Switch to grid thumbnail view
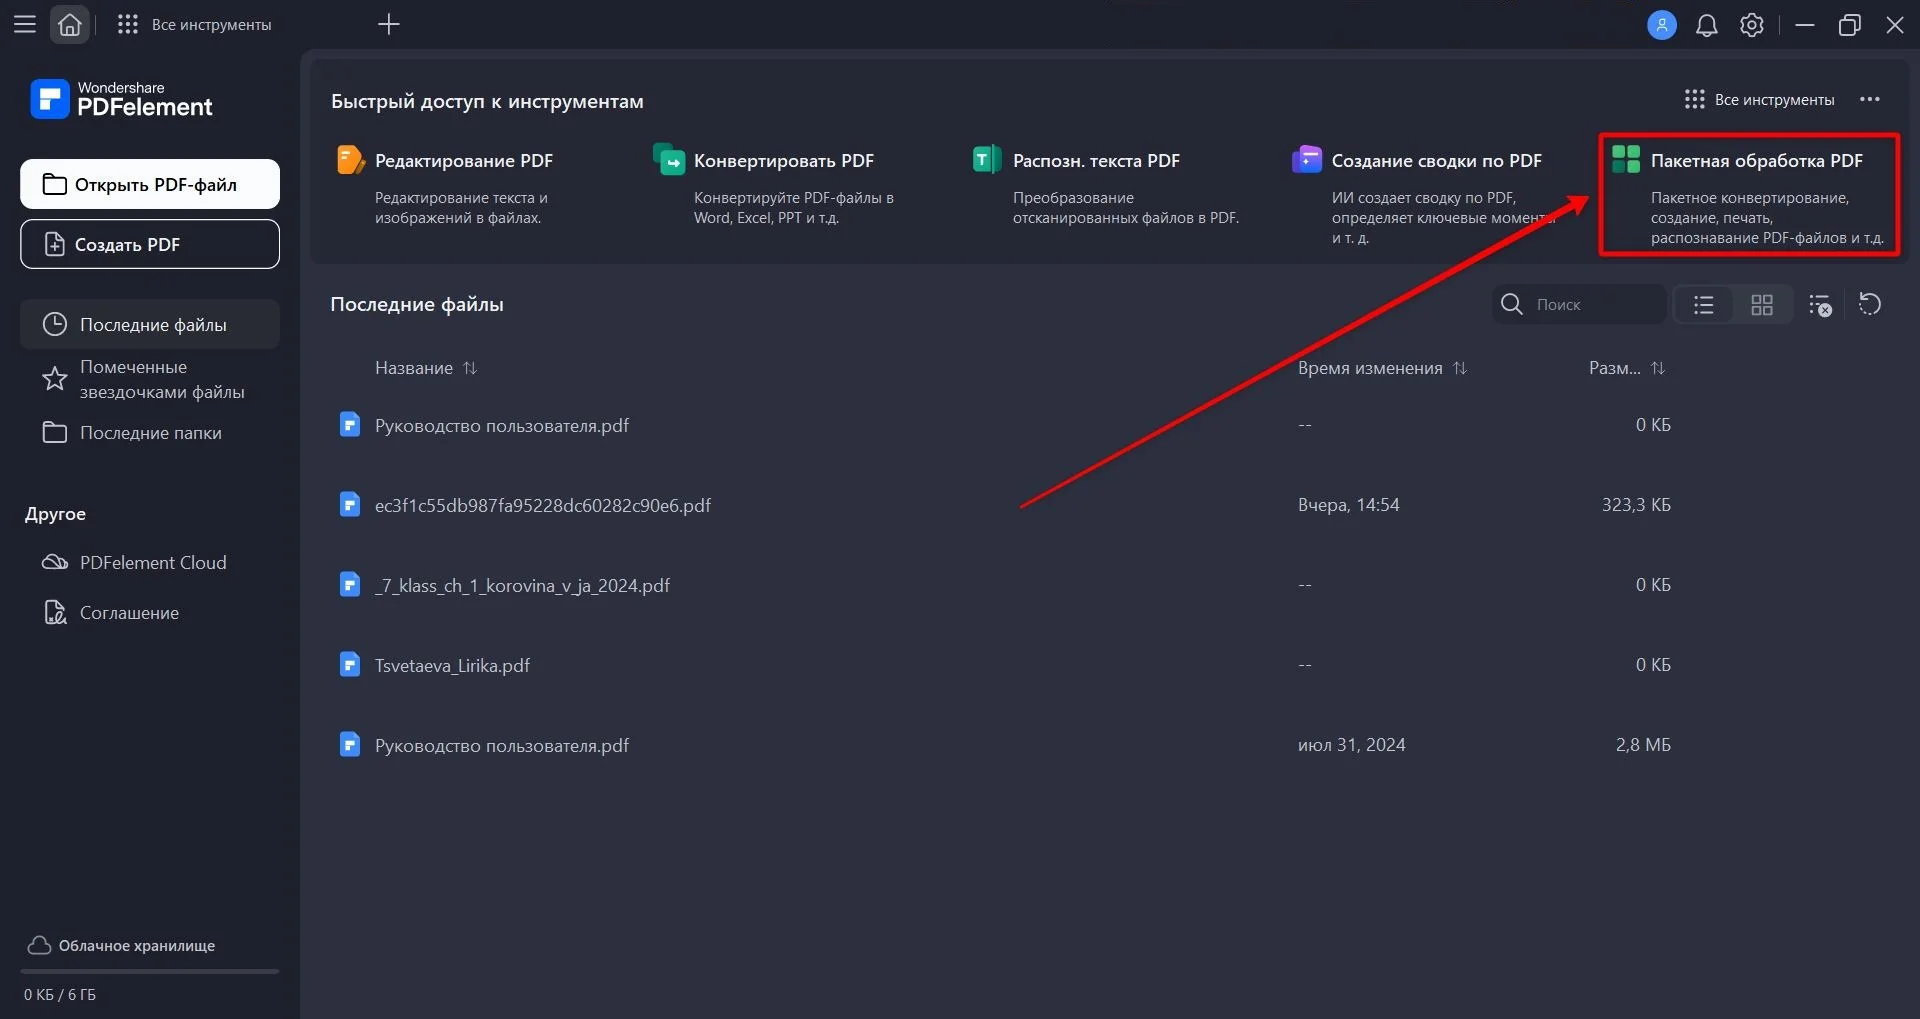Viewport: 1920px width, 1019px height. click(x=1761, y=305)
